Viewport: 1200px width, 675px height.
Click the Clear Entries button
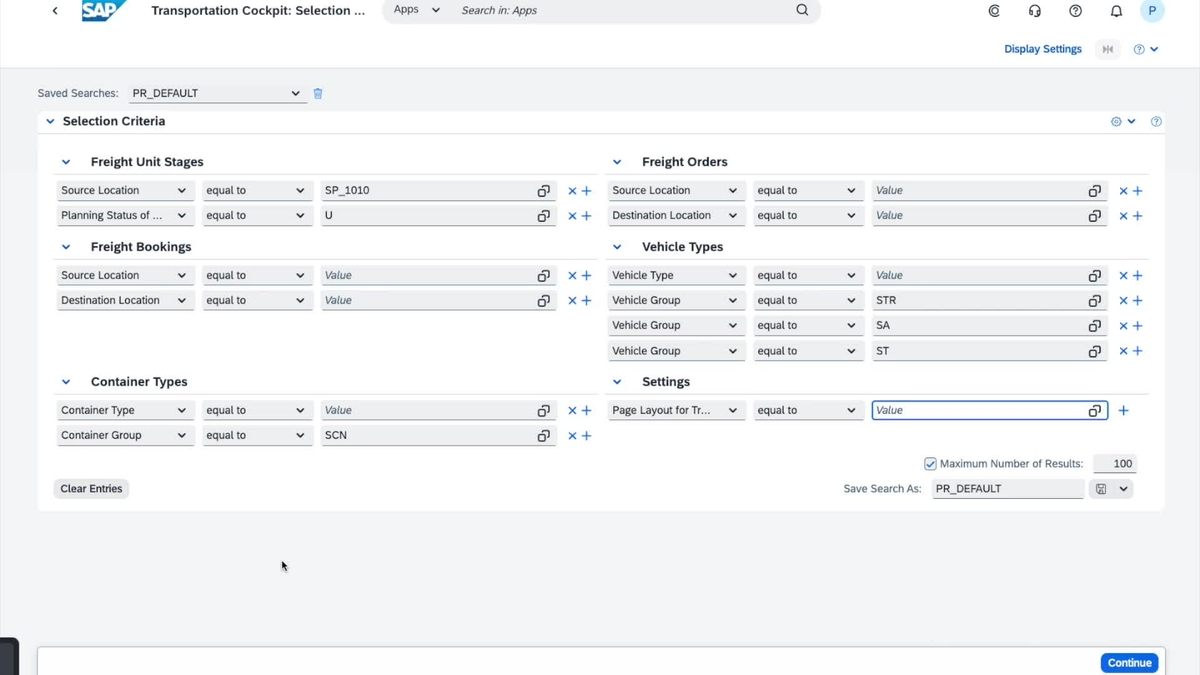click(x=91, y=488)
